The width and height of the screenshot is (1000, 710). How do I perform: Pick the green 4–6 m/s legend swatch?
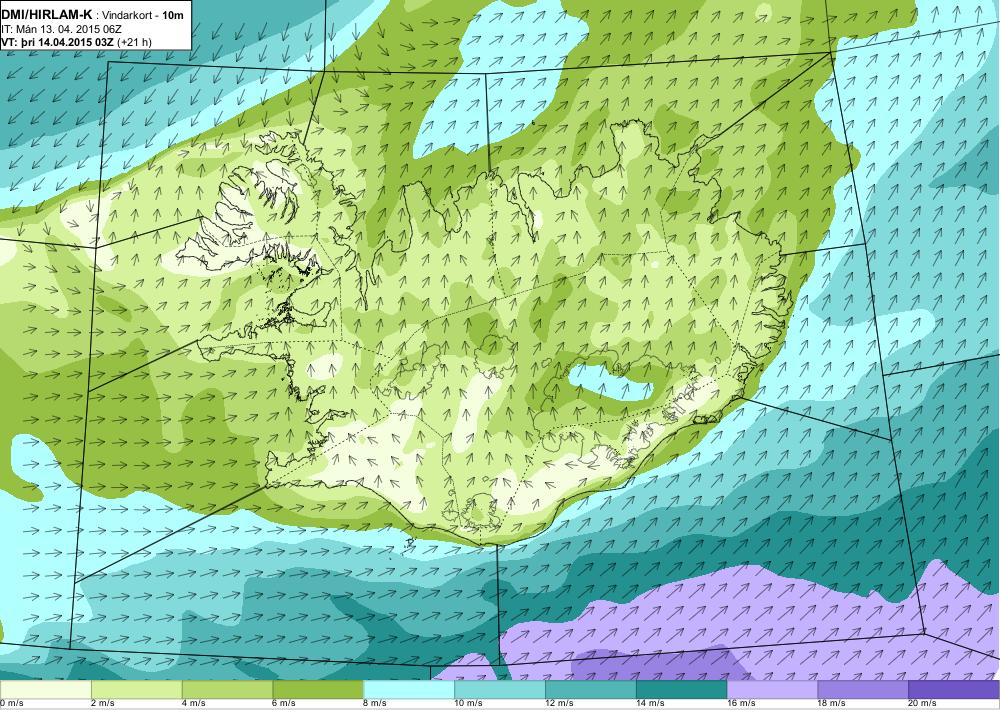click(x=227, y=689)
